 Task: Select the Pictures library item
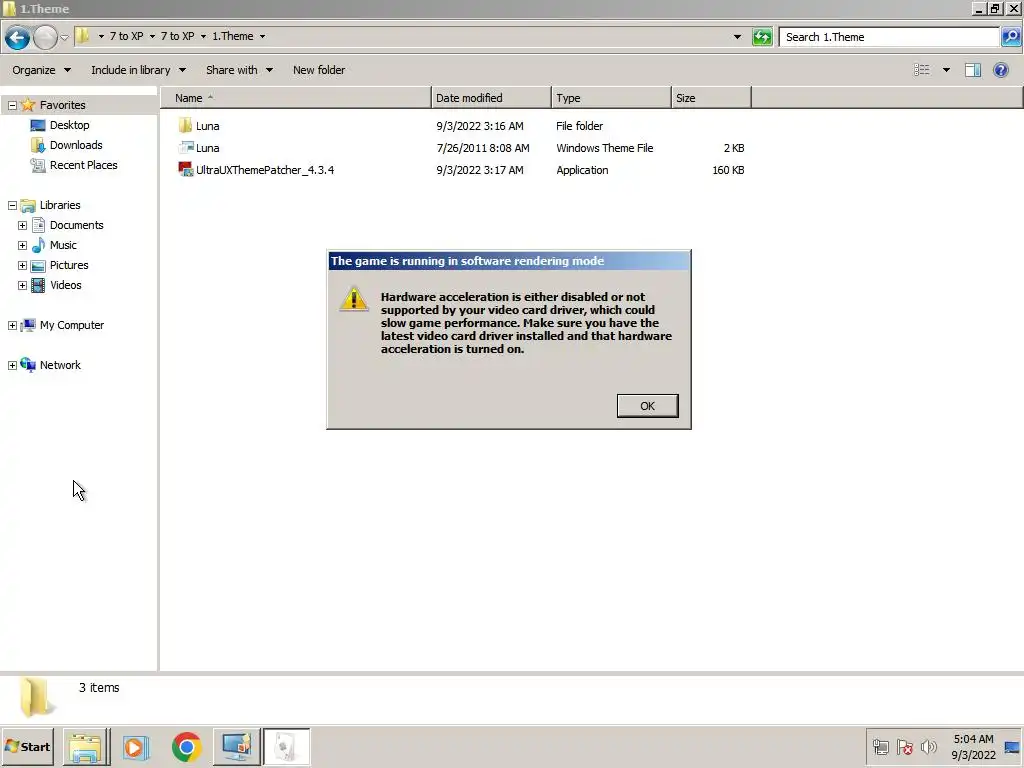[60, 265]
